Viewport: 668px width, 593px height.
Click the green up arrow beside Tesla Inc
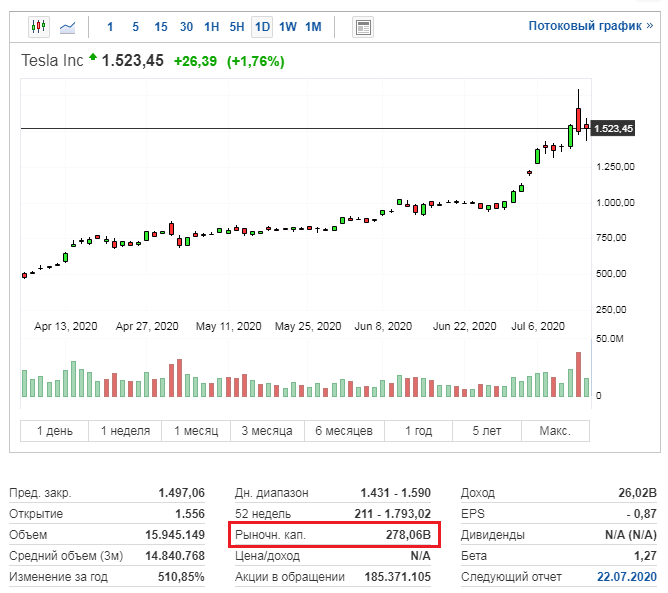coord(92,57)
